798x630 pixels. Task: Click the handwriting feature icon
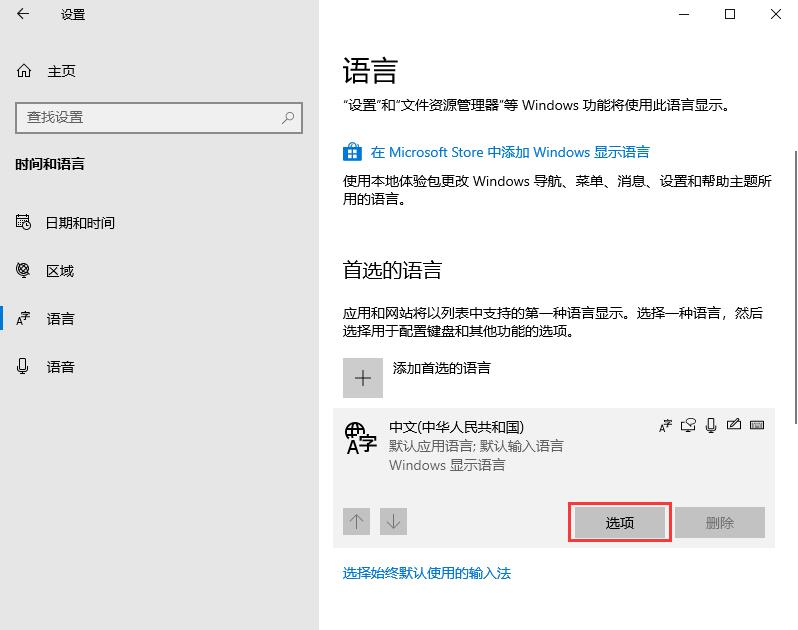click(x=734, y=426)
